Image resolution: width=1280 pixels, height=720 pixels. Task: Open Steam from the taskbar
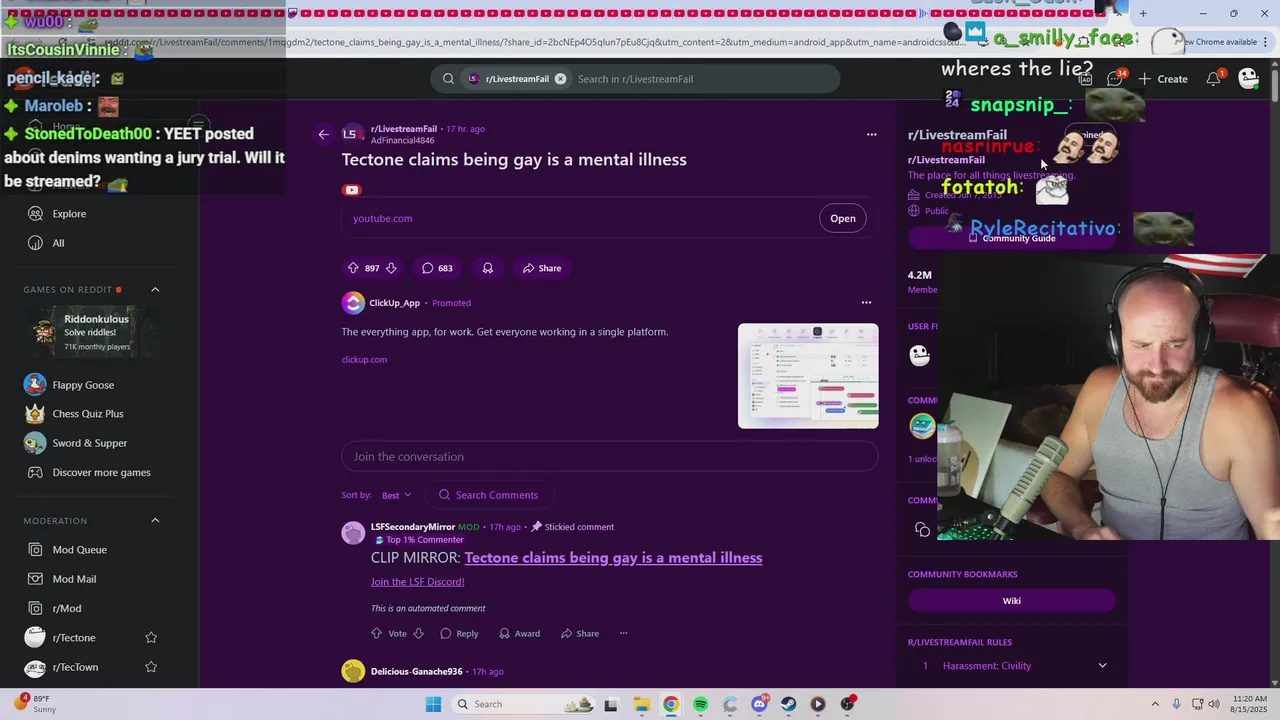point(789,704)
